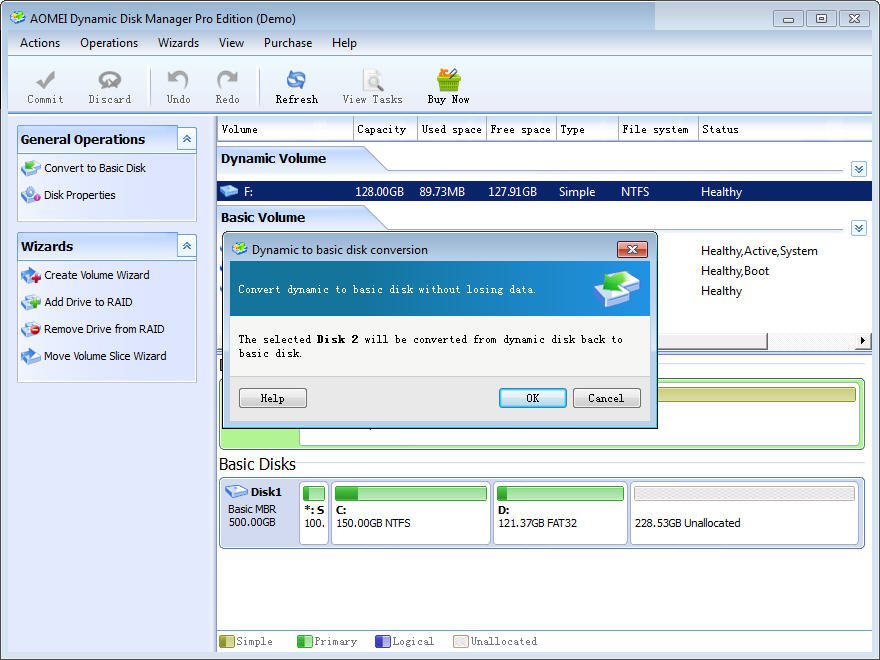
Task: Click the Buy Now basket icon
Action: pos(448,80)
